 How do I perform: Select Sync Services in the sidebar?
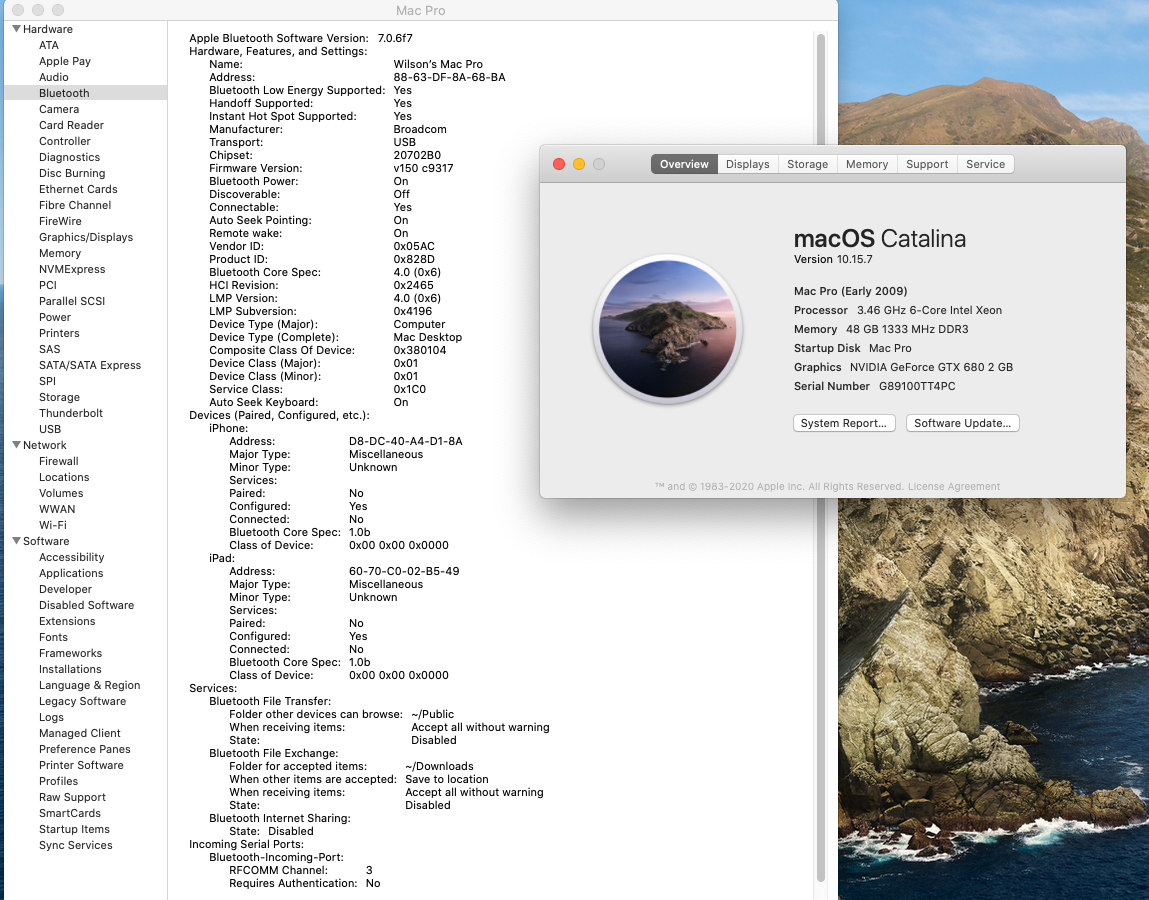(x=75, y=845)
